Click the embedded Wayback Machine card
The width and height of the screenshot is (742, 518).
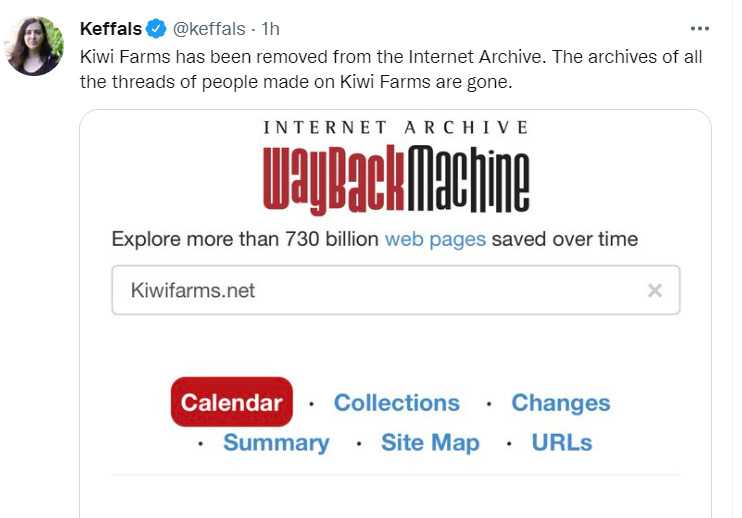click(x=396, y=314)
